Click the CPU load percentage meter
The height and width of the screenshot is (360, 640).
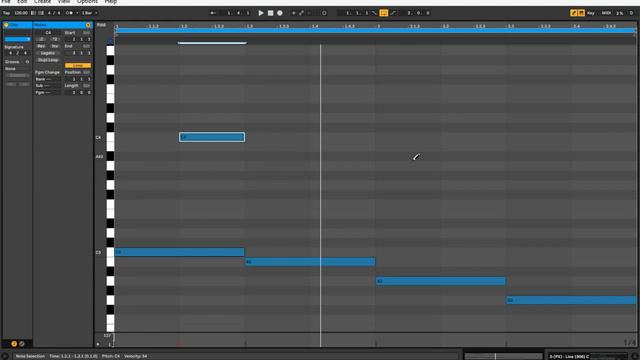click(620, 13)
